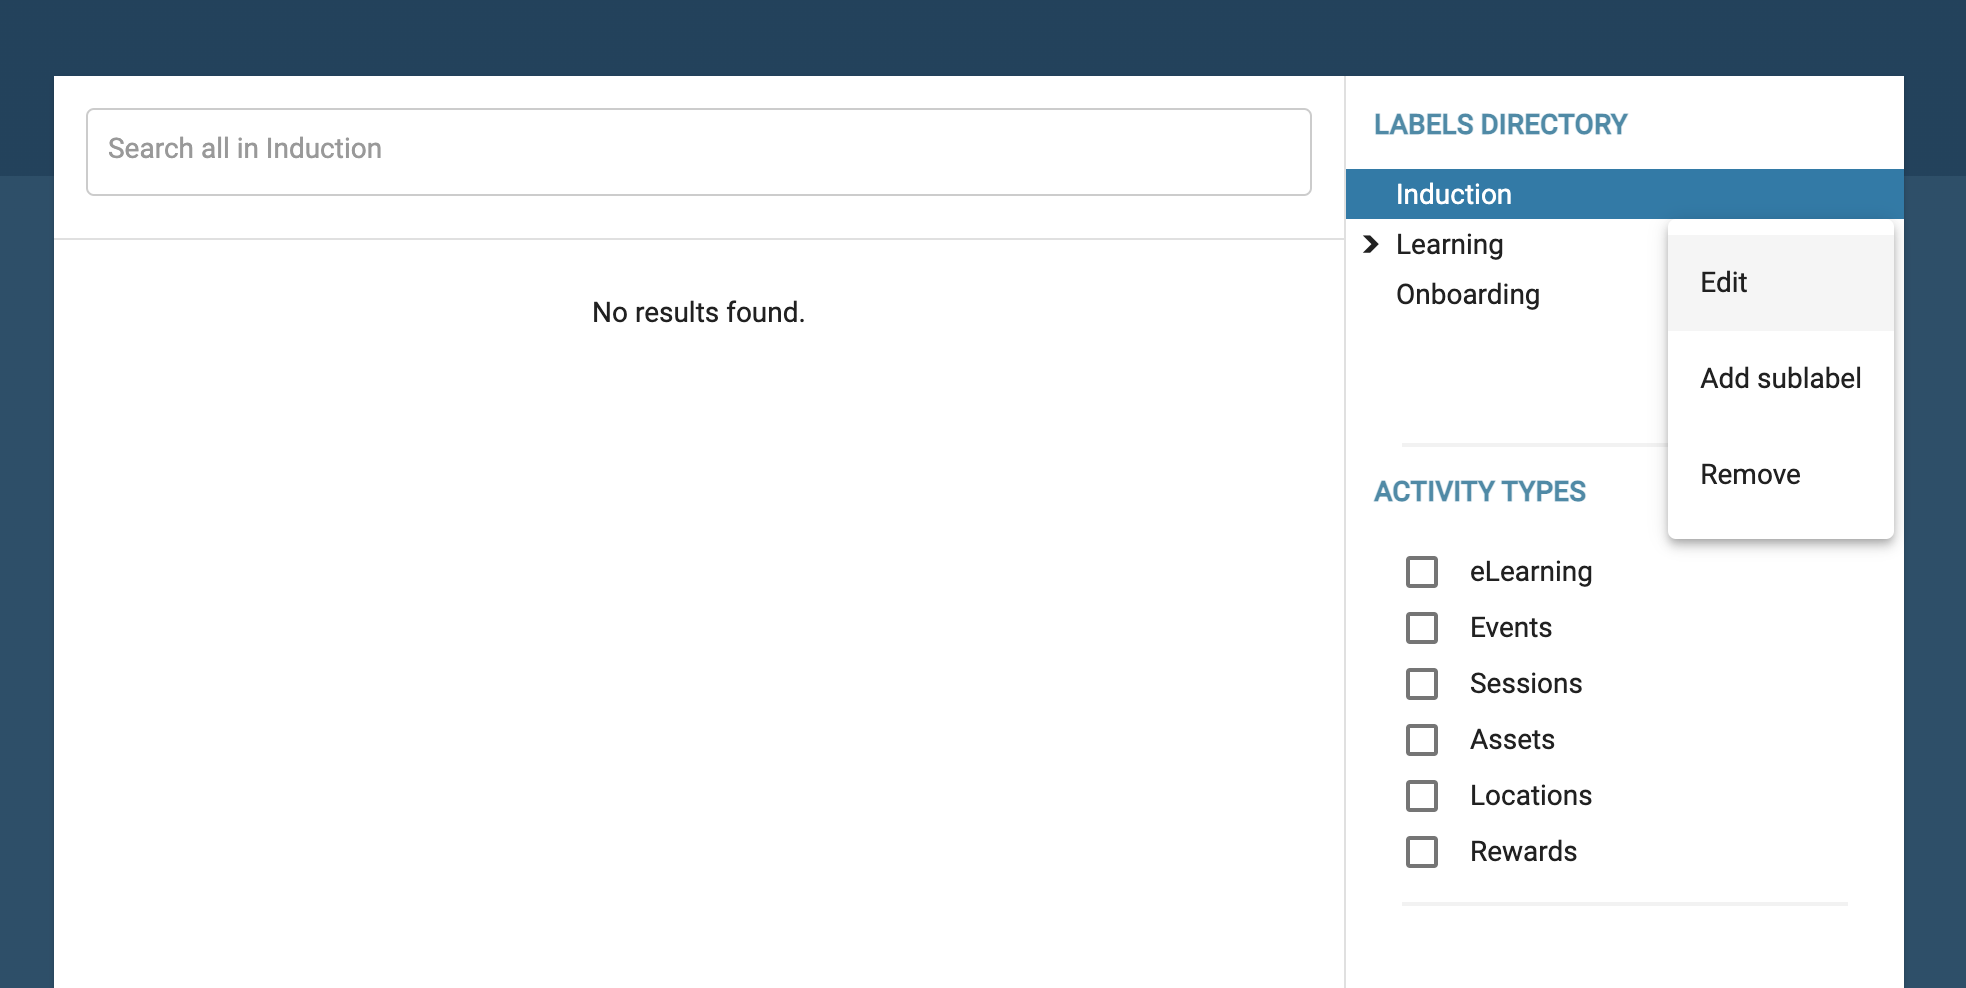Click the Rewards text label
1966x988 pixels.
pyautogui.click(x=1523, y=852)
